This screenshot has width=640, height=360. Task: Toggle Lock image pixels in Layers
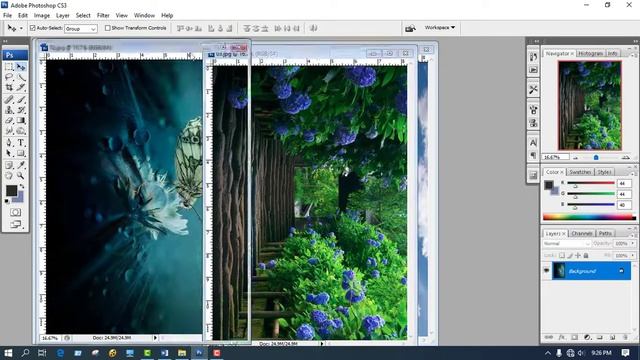coord(570,256)
